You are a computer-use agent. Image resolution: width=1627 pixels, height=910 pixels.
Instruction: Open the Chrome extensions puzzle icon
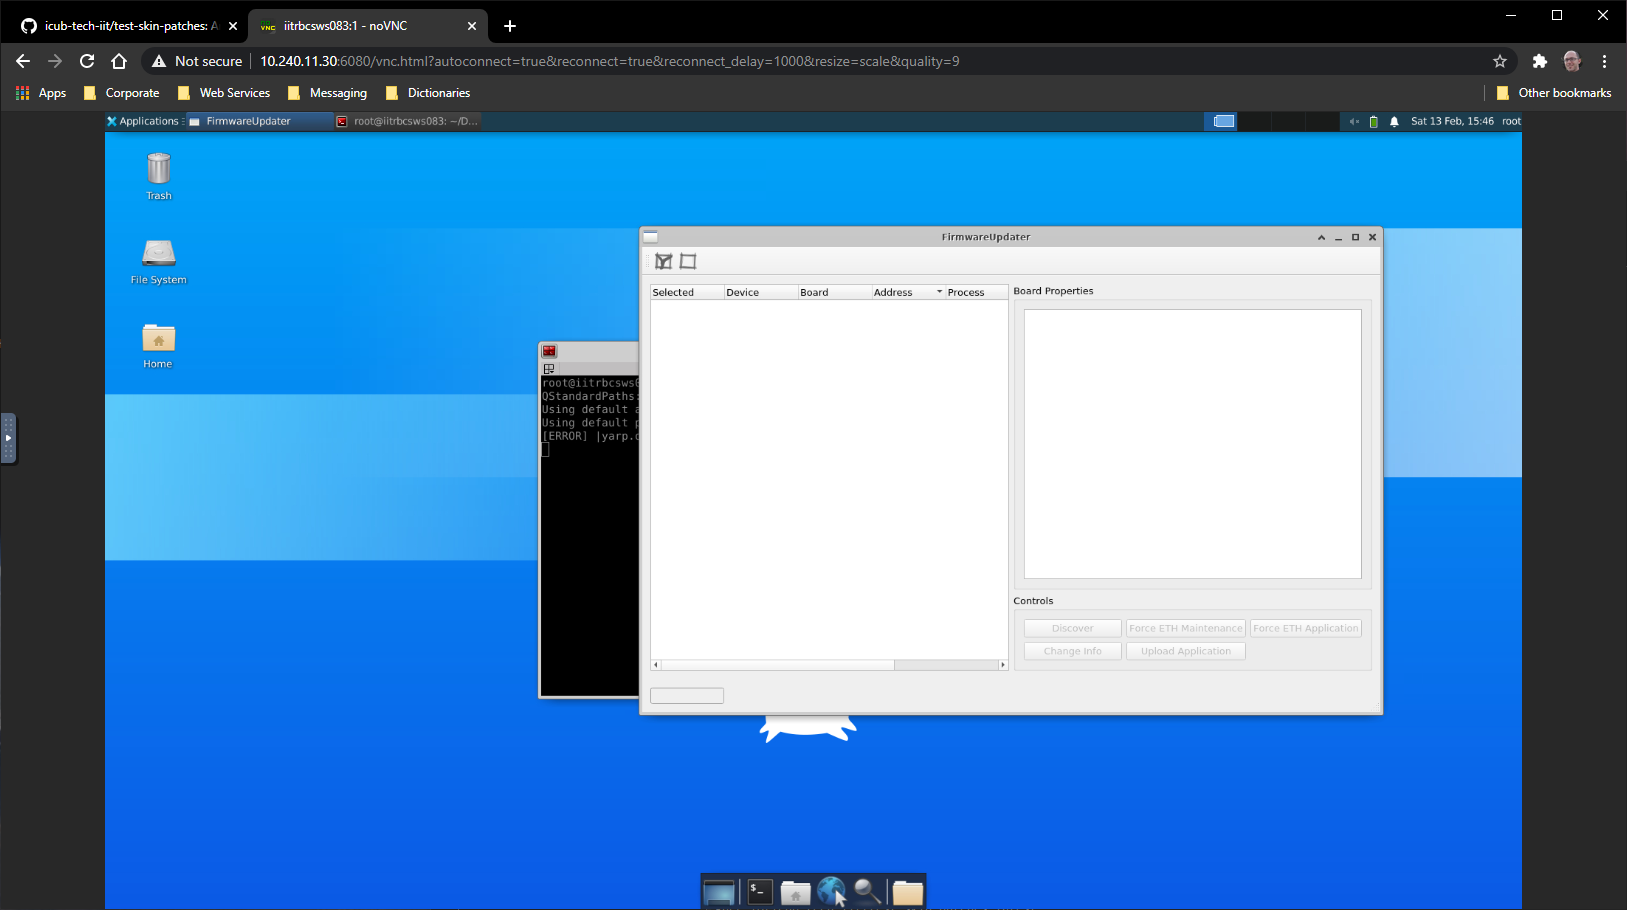tap(1540, 61)
